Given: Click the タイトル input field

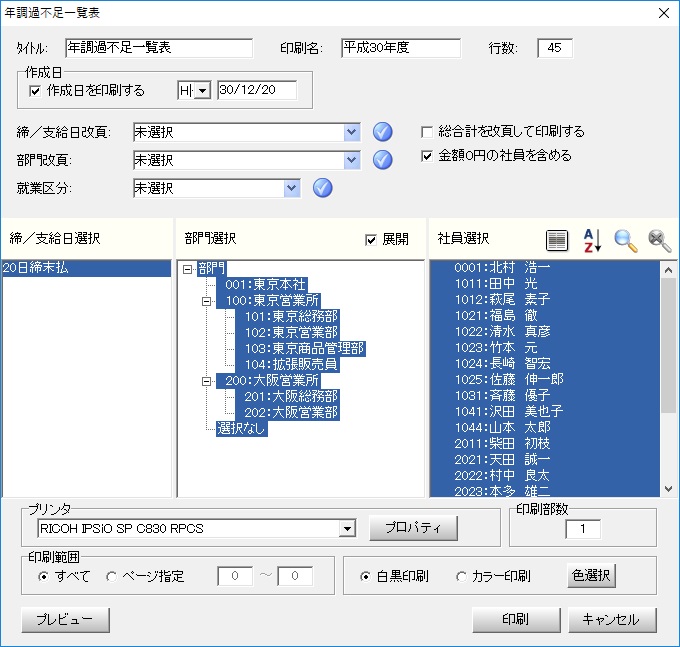Looking at the screenshot, I should [159, 48].
